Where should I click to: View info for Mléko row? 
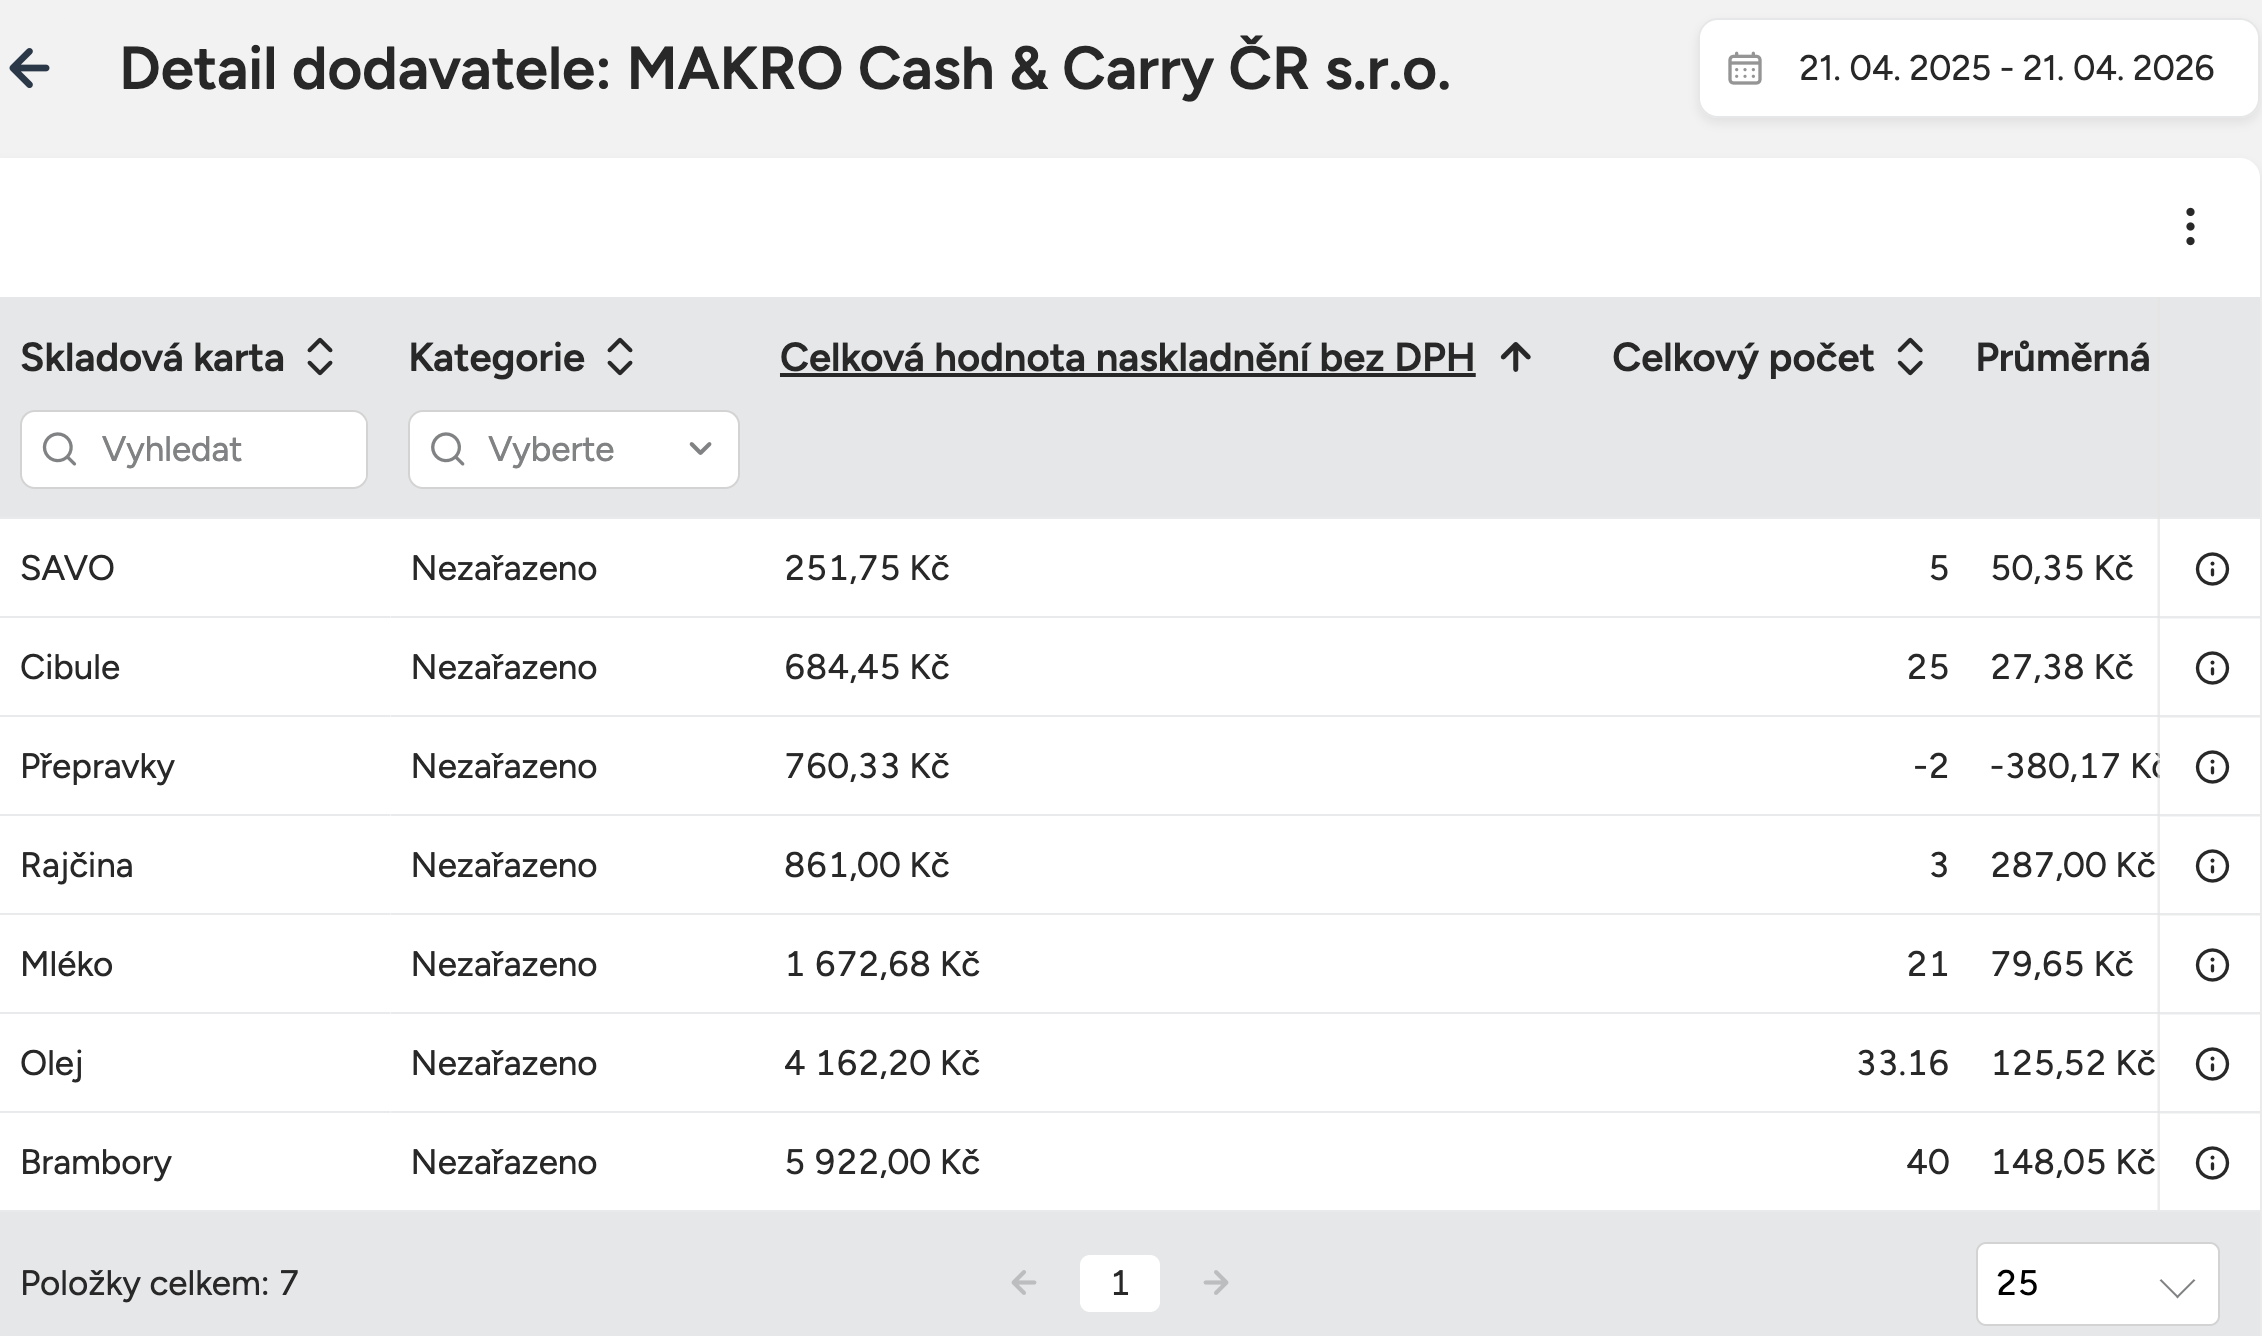click(x=2211, y=965)
